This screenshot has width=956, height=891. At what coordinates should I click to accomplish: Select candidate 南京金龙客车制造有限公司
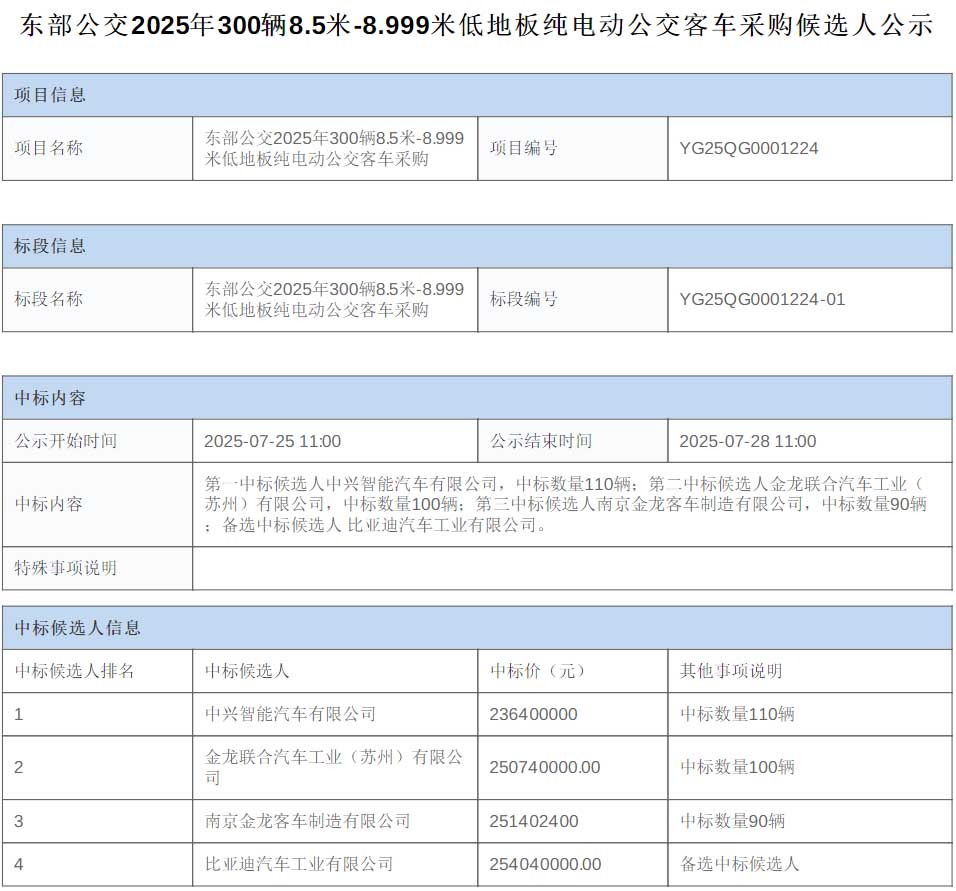[307, 821]
